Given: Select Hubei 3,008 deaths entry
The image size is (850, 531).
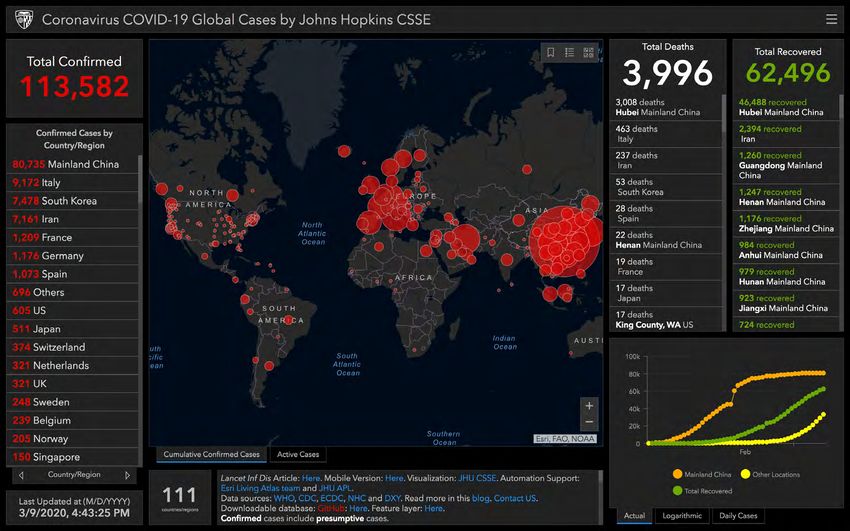Looking at the screenshot, I should (x=666, y=107).
